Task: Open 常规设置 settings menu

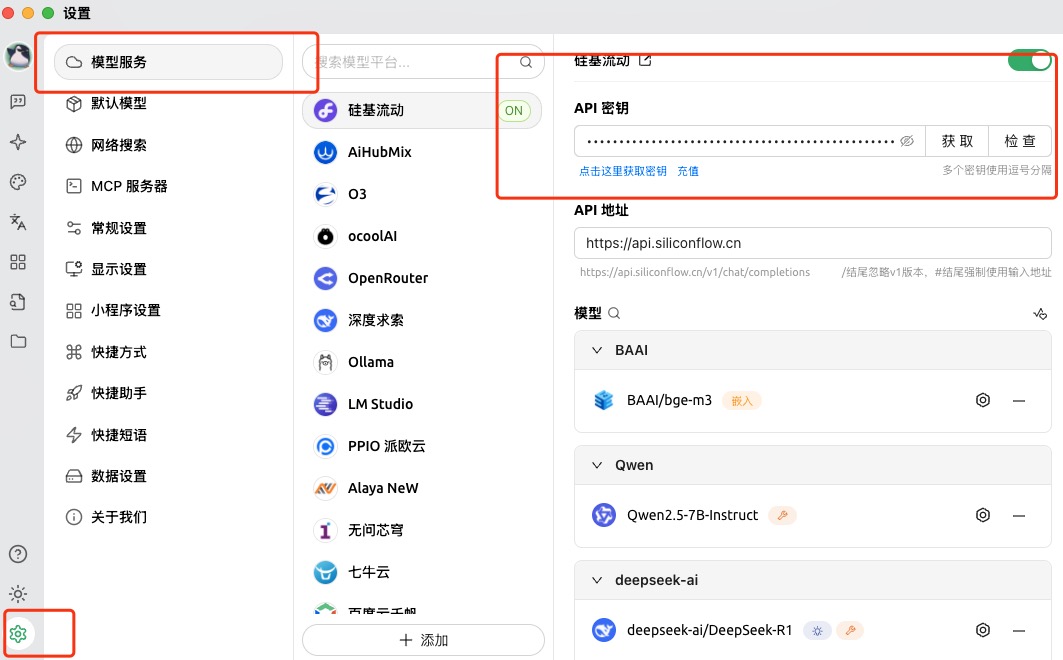Action: click(168, 228)
